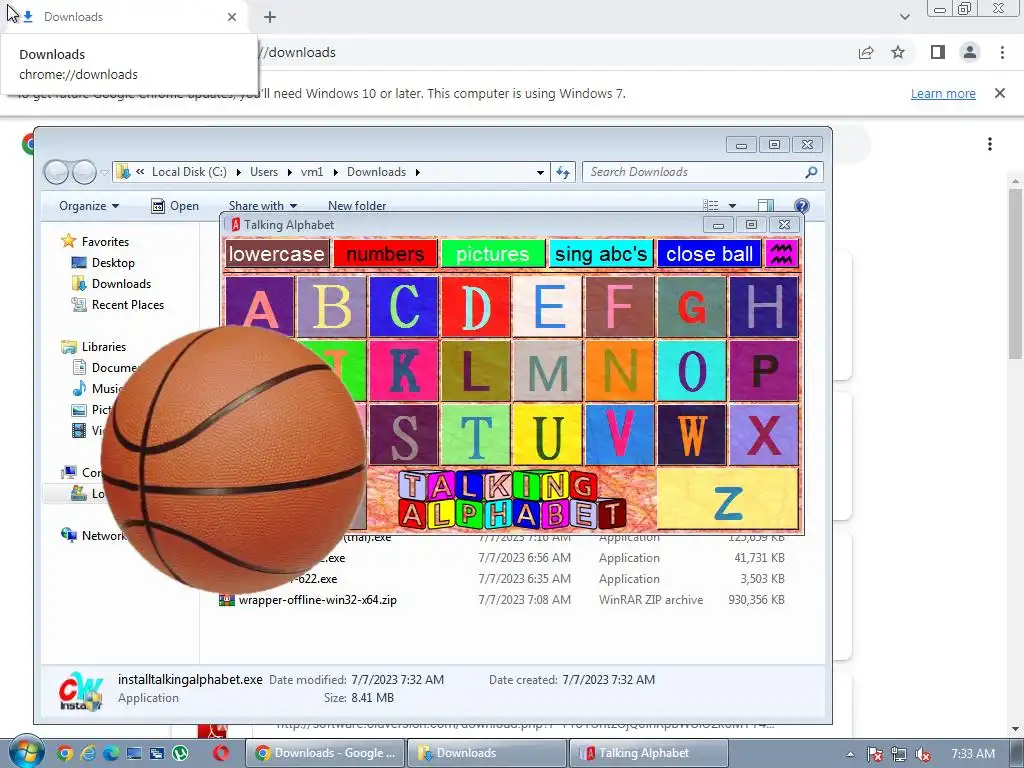Image resolution: width=1024 pixels, height=768 pixels.
Task: Click the letter H tile
Action: click(x=764, y=306)
